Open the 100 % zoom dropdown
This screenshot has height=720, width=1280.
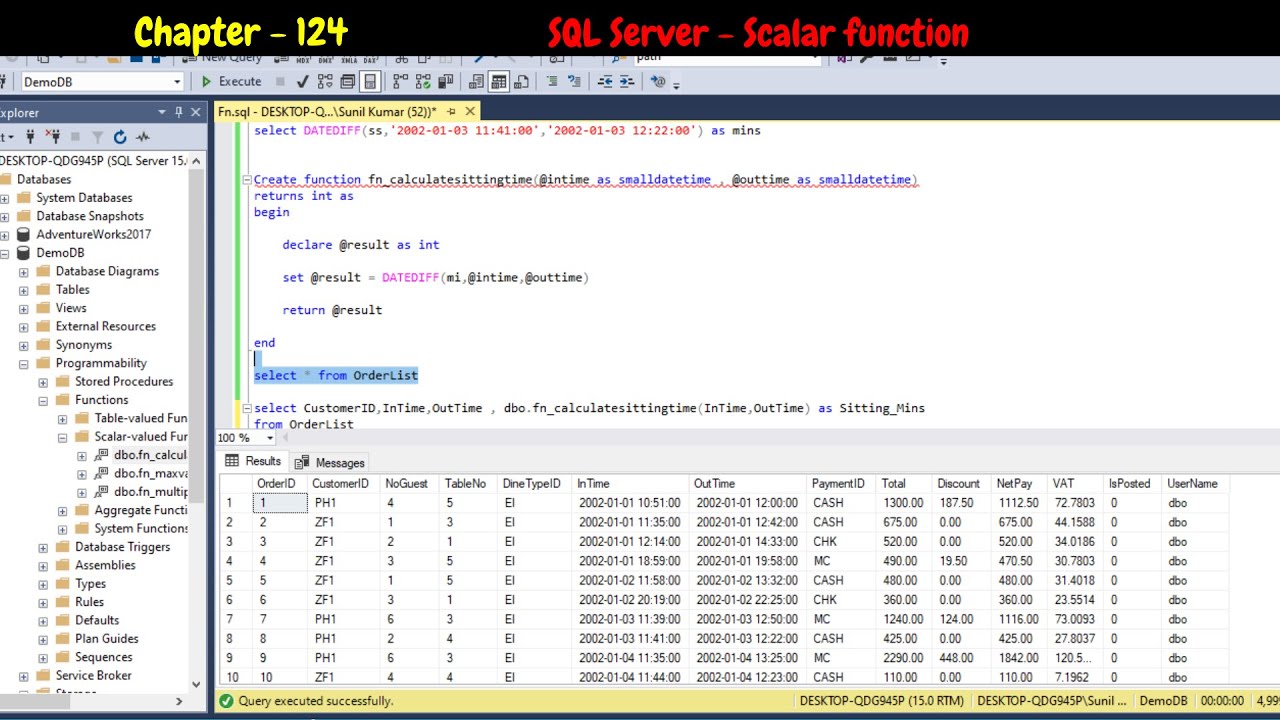[x=270, y=438]
